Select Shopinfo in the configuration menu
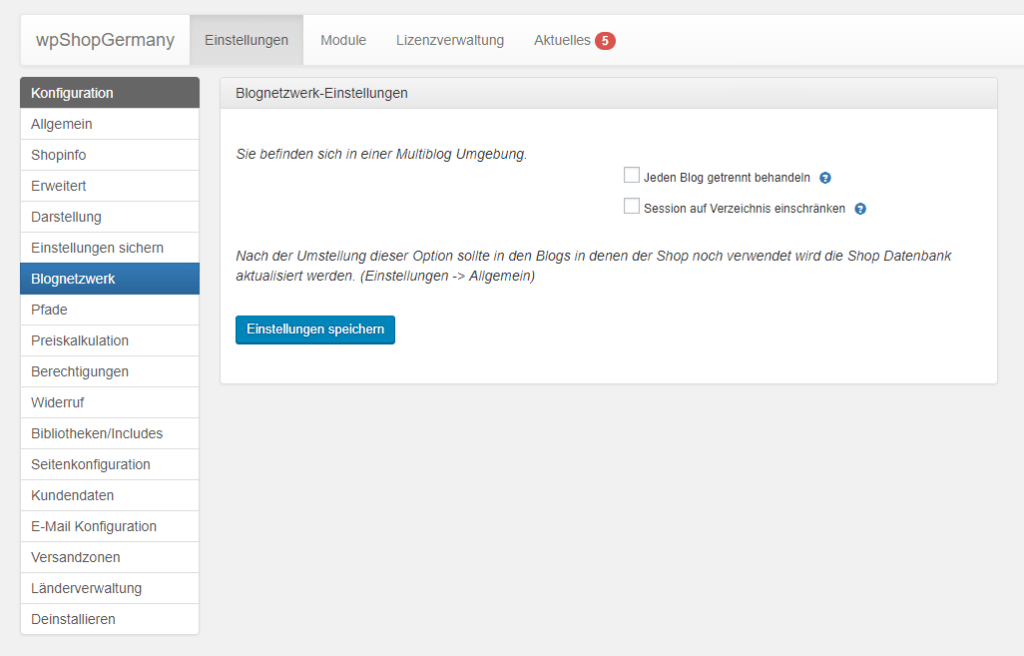 (x=110, y=155)
